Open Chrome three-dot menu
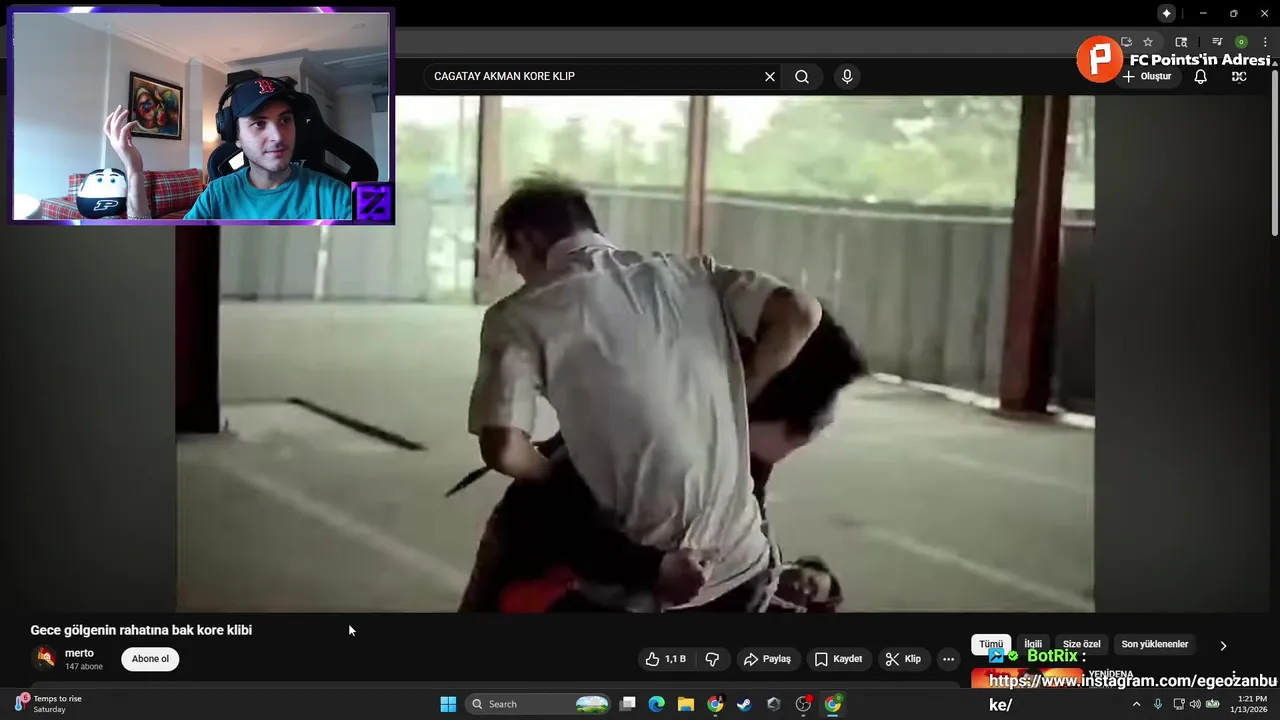 click(x=1265, y=42)
